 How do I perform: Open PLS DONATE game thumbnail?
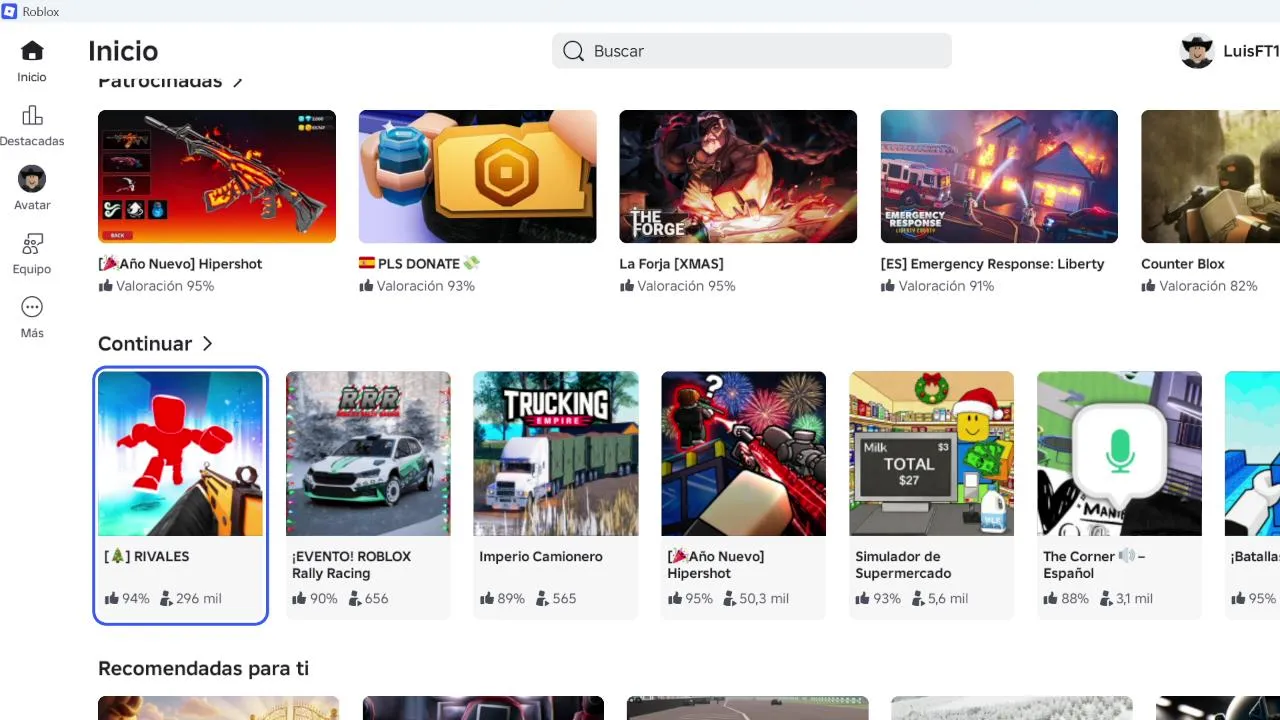tap(478, 176)
